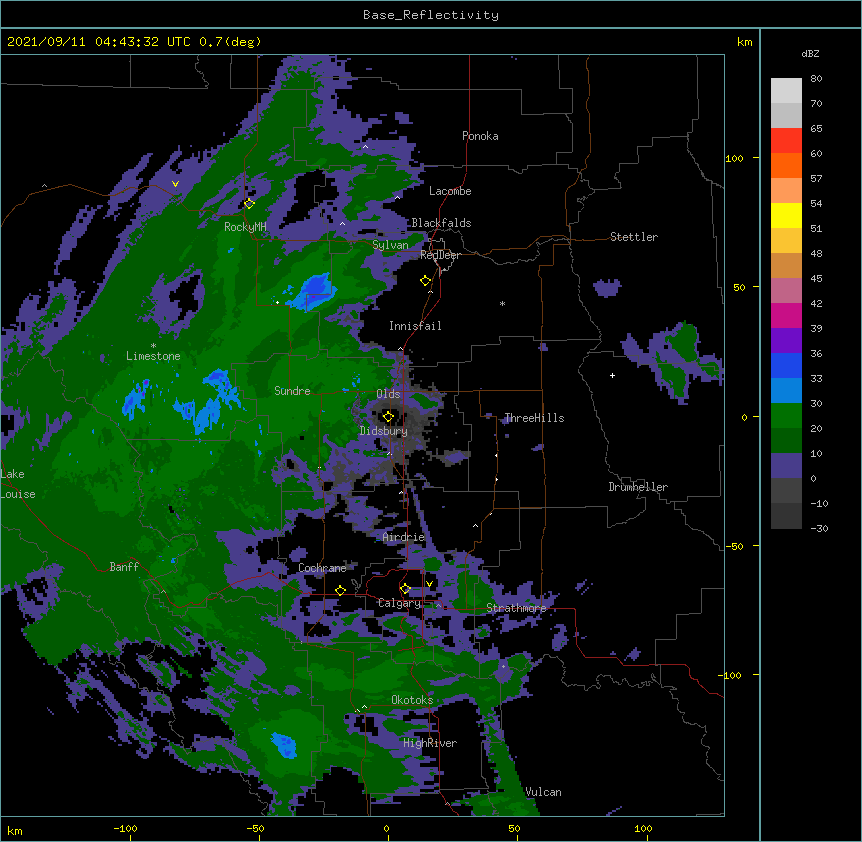Click the blue echo core west of HighRiver
The height and width of the screenshot is (842, 862).
285,745
